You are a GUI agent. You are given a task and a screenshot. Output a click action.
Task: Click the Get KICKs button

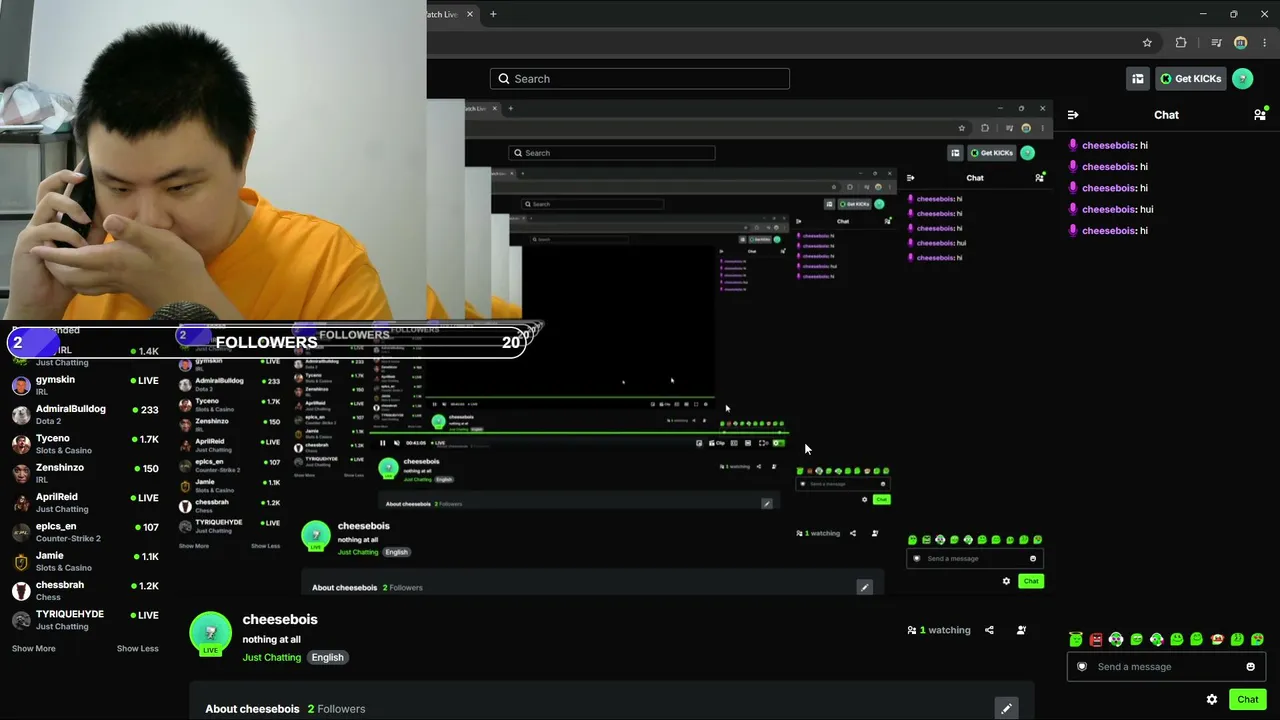coord(1191,79)
